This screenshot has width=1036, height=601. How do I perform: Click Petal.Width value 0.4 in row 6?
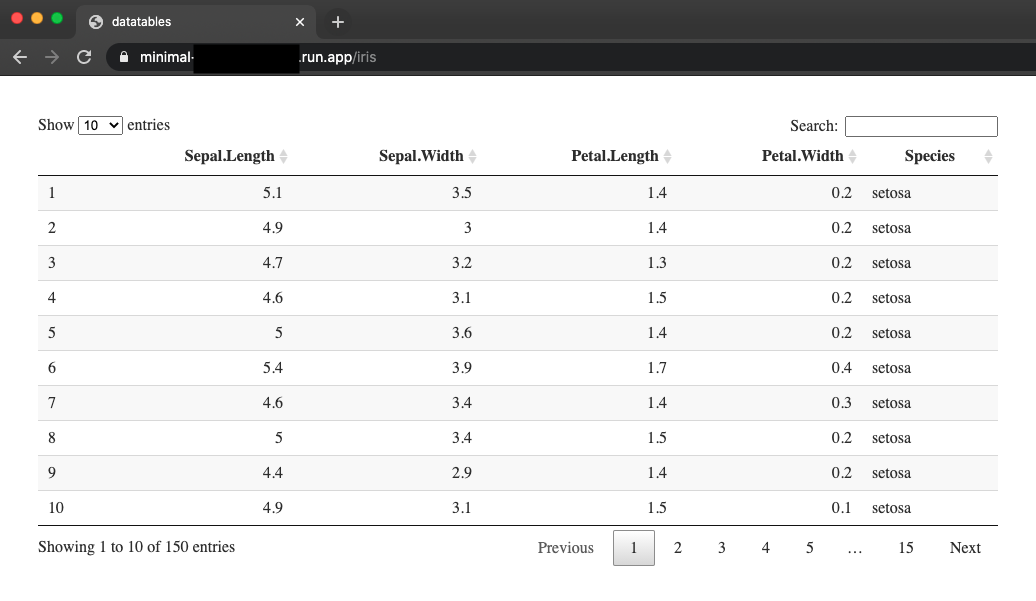click(841, 368)
